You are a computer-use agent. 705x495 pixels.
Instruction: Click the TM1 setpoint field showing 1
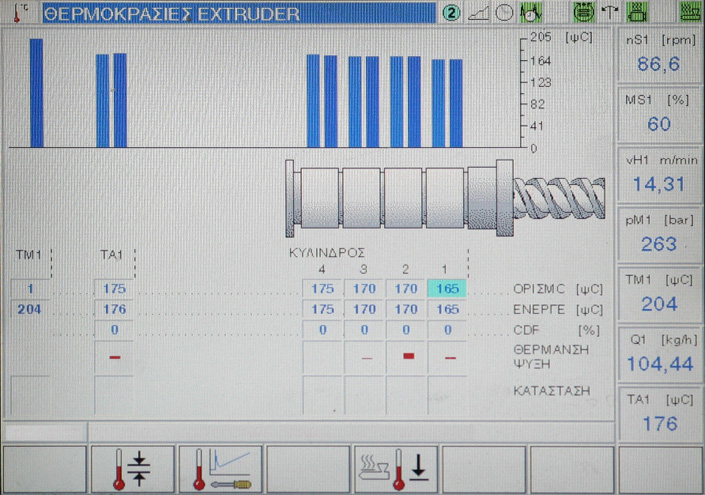30,289
